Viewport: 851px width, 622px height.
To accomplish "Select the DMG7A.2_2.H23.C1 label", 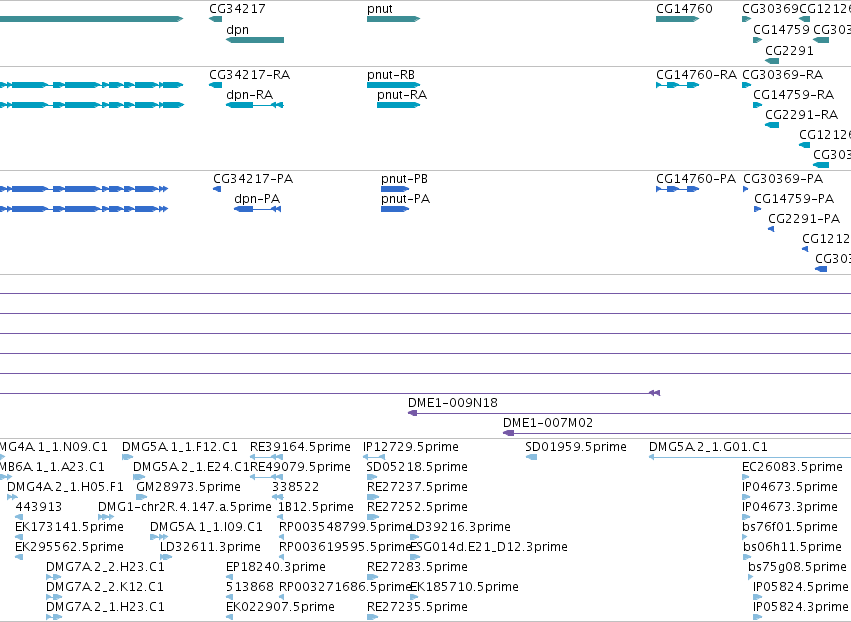I will (x=105, y=568).
